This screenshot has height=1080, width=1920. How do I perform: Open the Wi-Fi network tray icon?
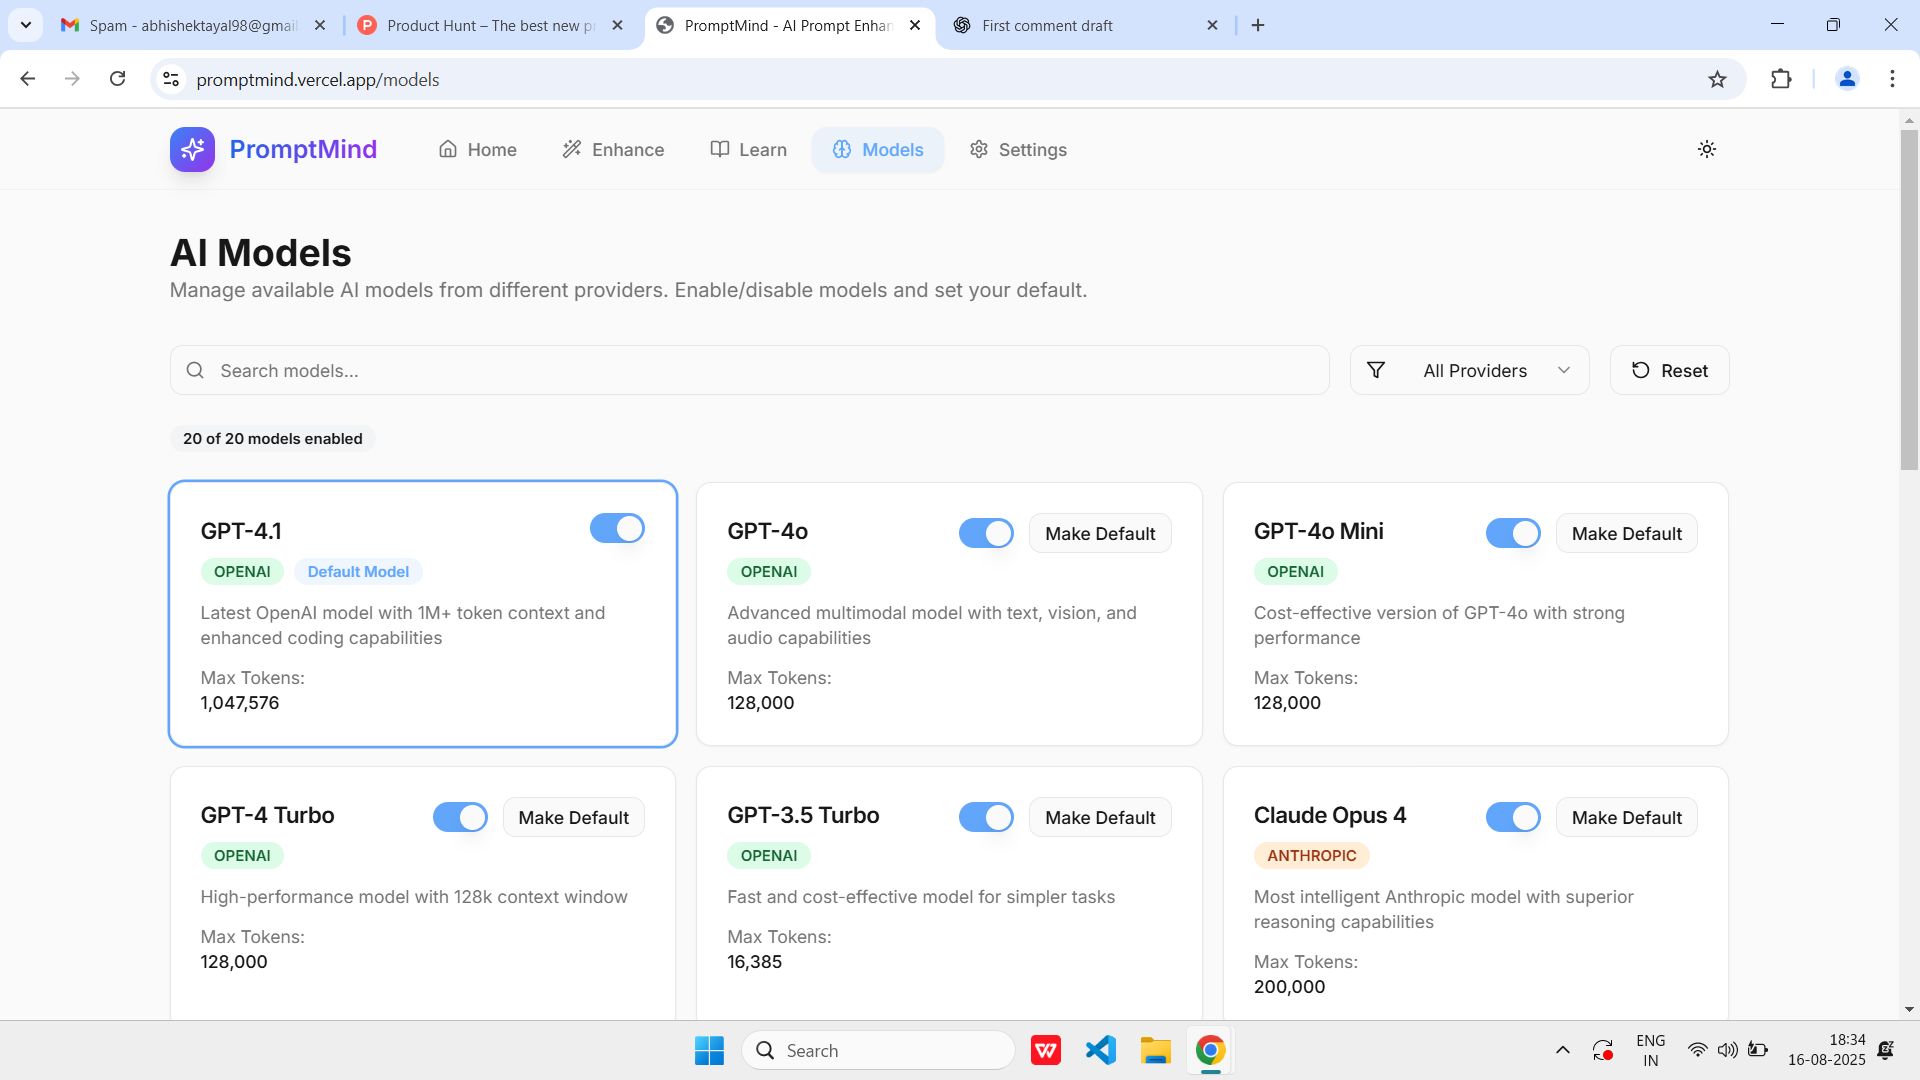coord(1697,1050)
